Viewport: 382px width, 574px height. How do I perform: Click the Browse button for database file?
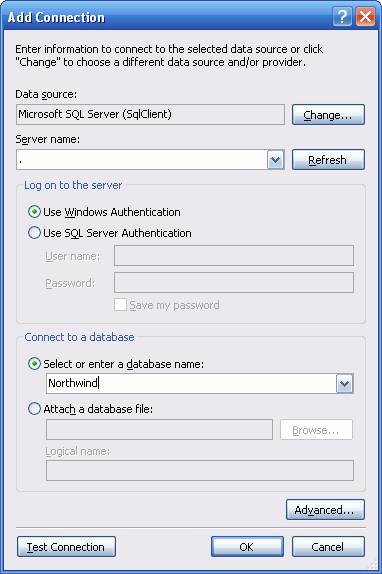[317, 430]
